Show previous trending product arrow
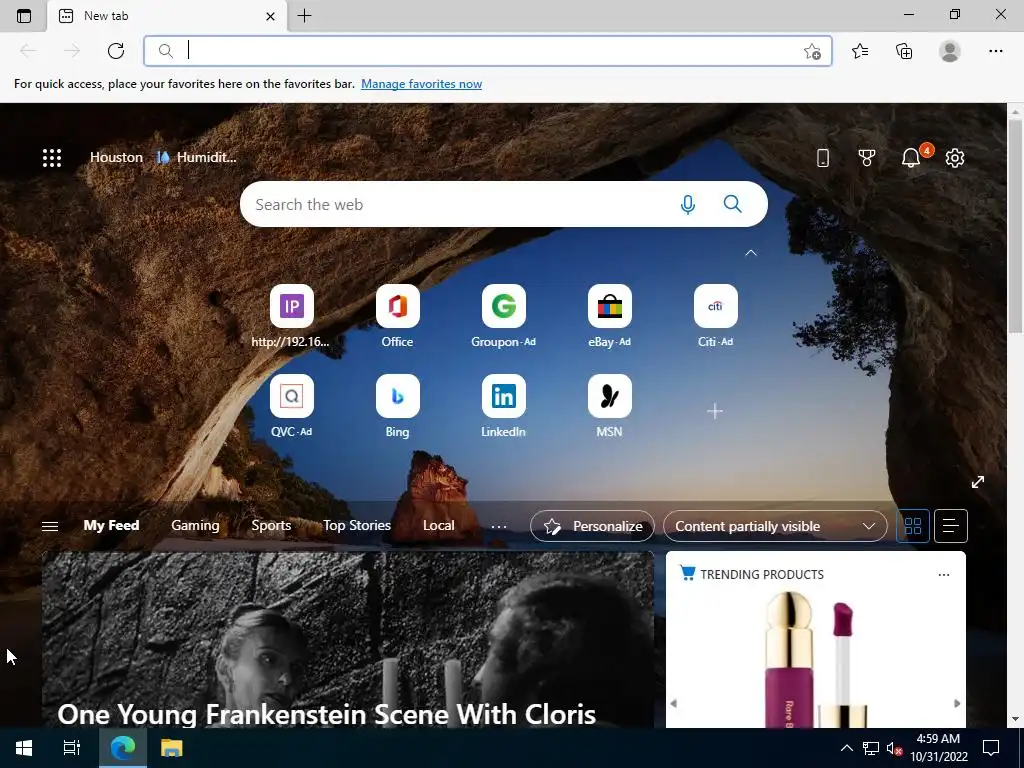 [673, 703]
